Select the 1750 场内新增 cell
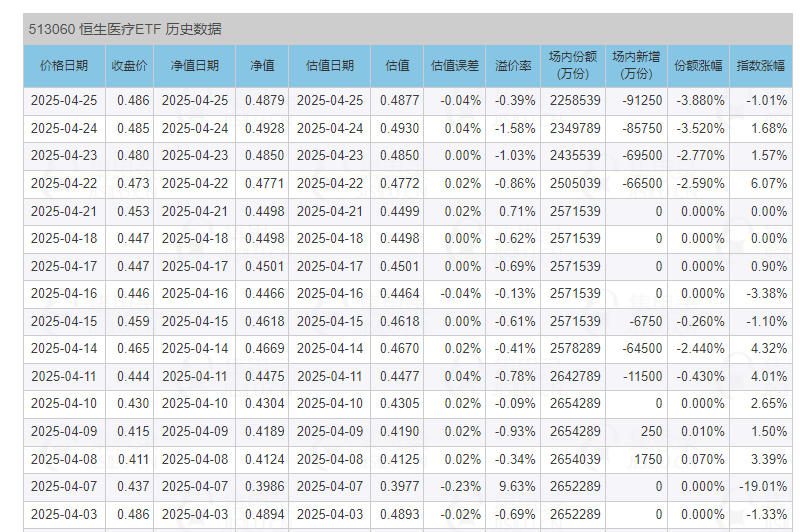Screen dimensions: 800x532 coord(648,458)
